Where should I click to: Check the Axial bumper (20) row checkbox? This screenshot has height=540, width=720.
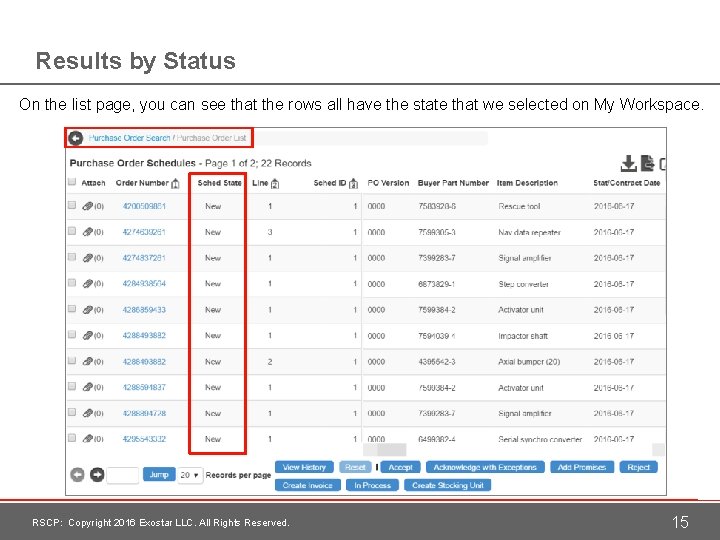(72, 360)
